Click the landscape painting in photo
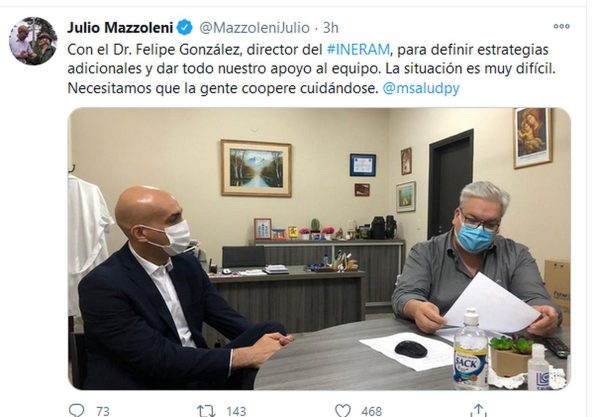600x417 pixels. (x=256, y=168)
